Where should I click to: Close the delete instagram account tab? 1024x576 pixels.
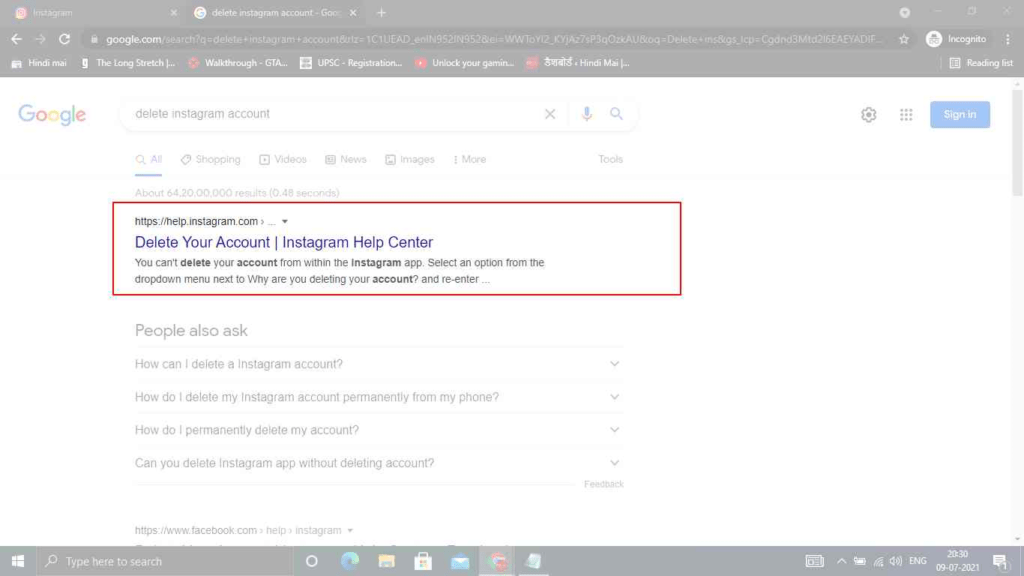pos(353,12)
